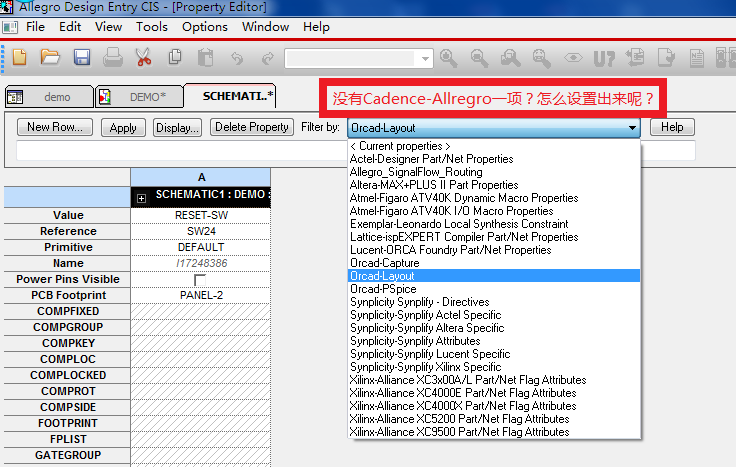This screenshot has width=736, height=467.
Task: Click the Undo arrow icon
Action: pos(237,59)
